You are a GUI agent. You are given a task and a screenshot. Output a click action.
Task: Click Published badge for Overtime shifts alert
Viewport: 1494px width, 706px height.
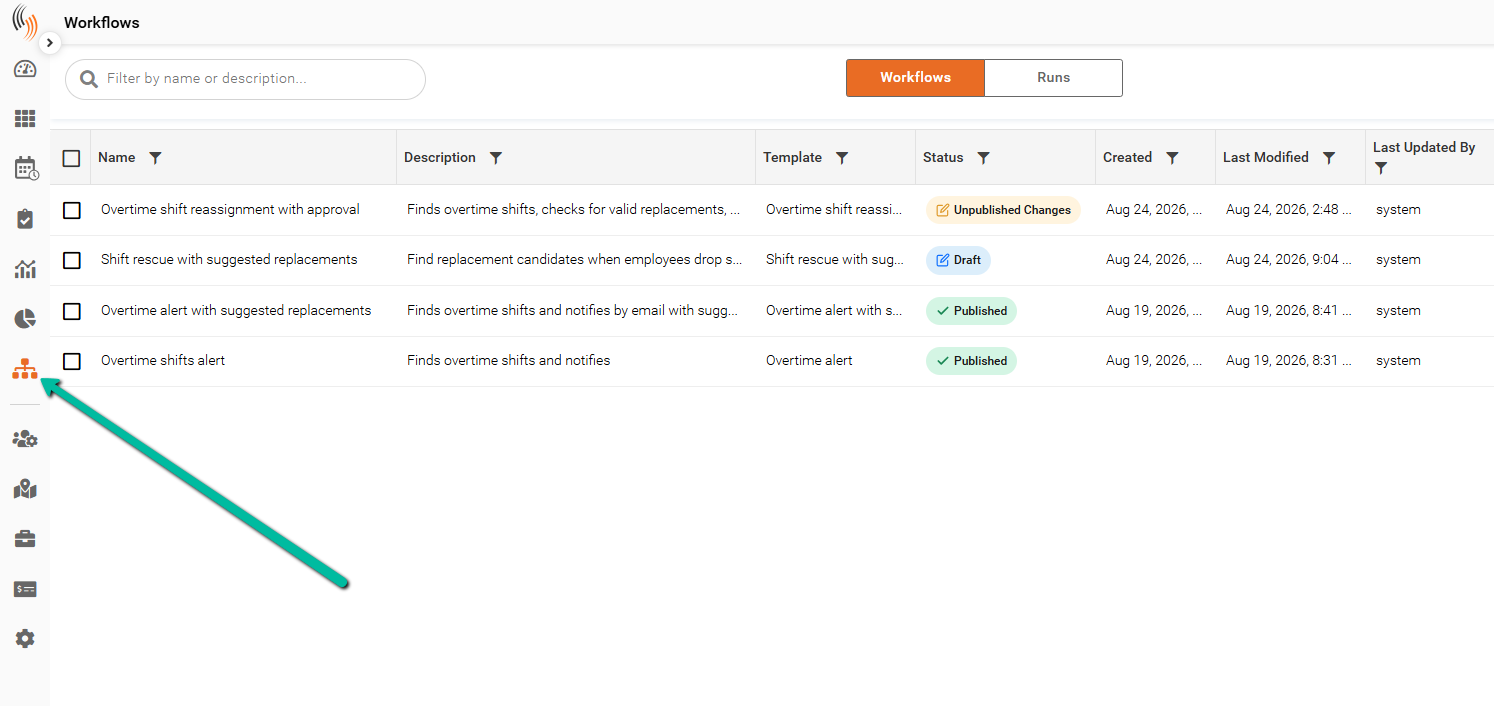pyautogui.click(x=971, y=361)
